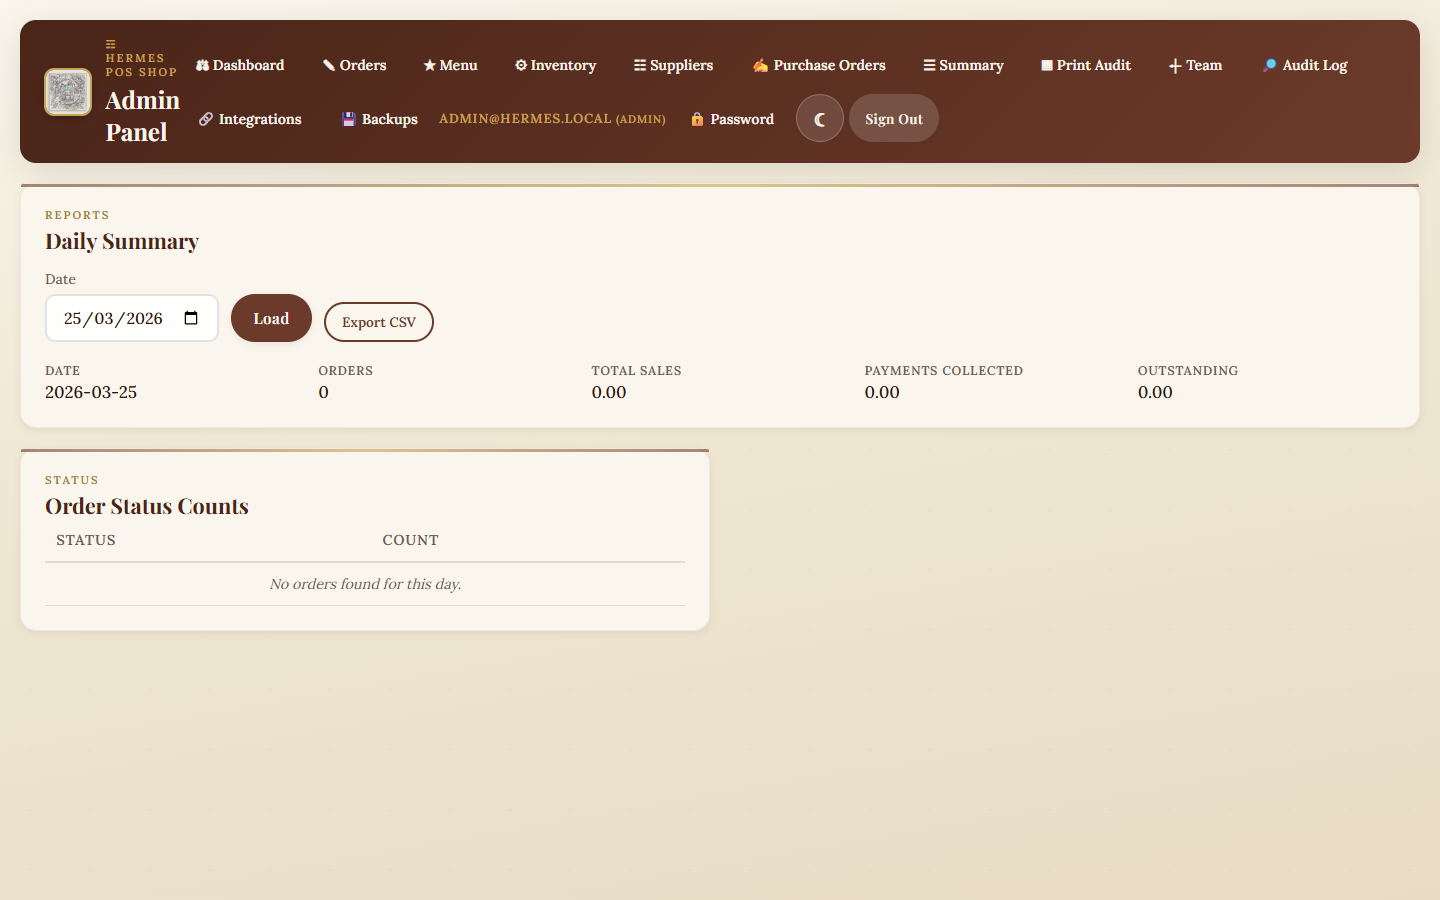Open Orders via the pencil icon

click(x=327, y=65)
